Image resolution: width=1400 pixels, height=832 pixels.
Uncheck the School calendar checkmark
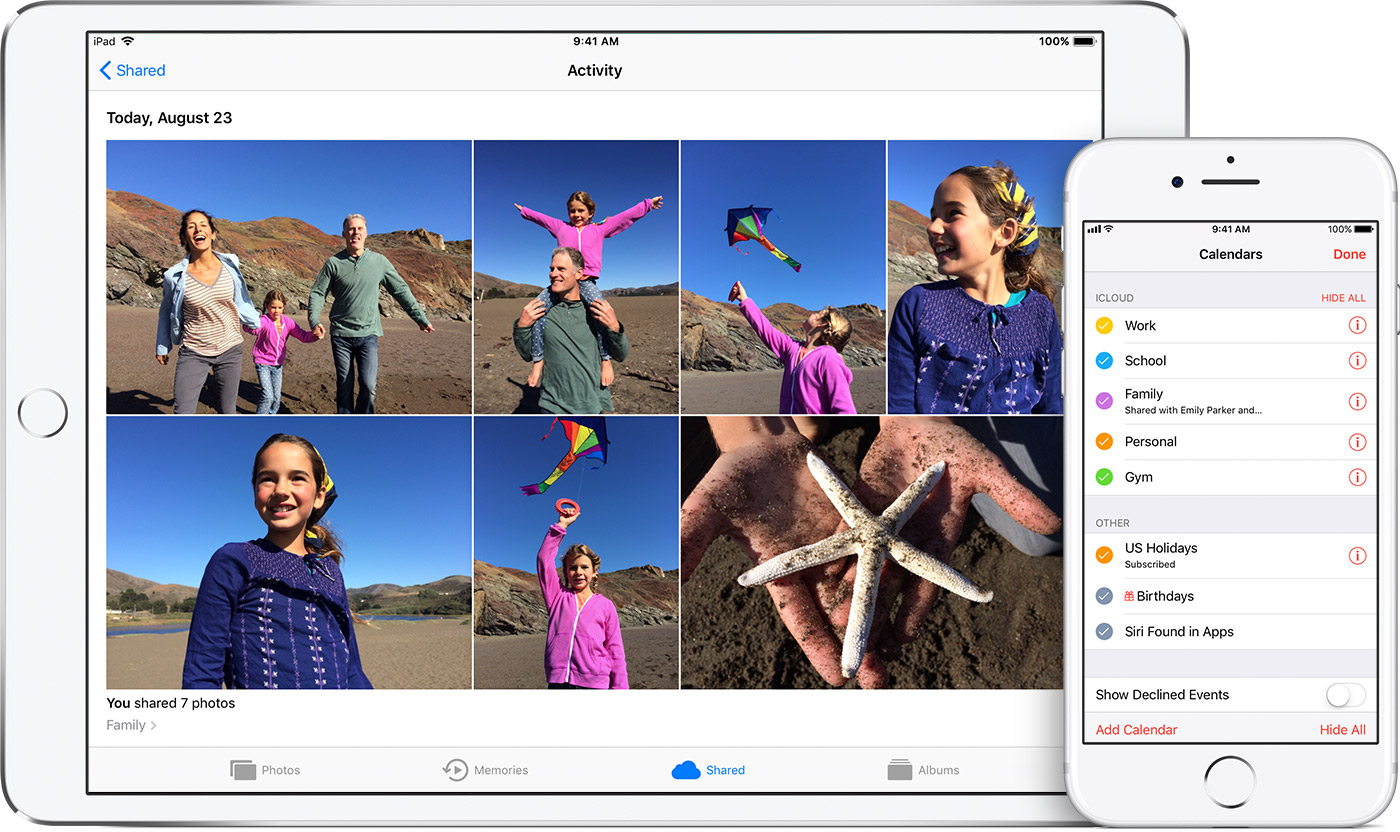pos(1104,361)
